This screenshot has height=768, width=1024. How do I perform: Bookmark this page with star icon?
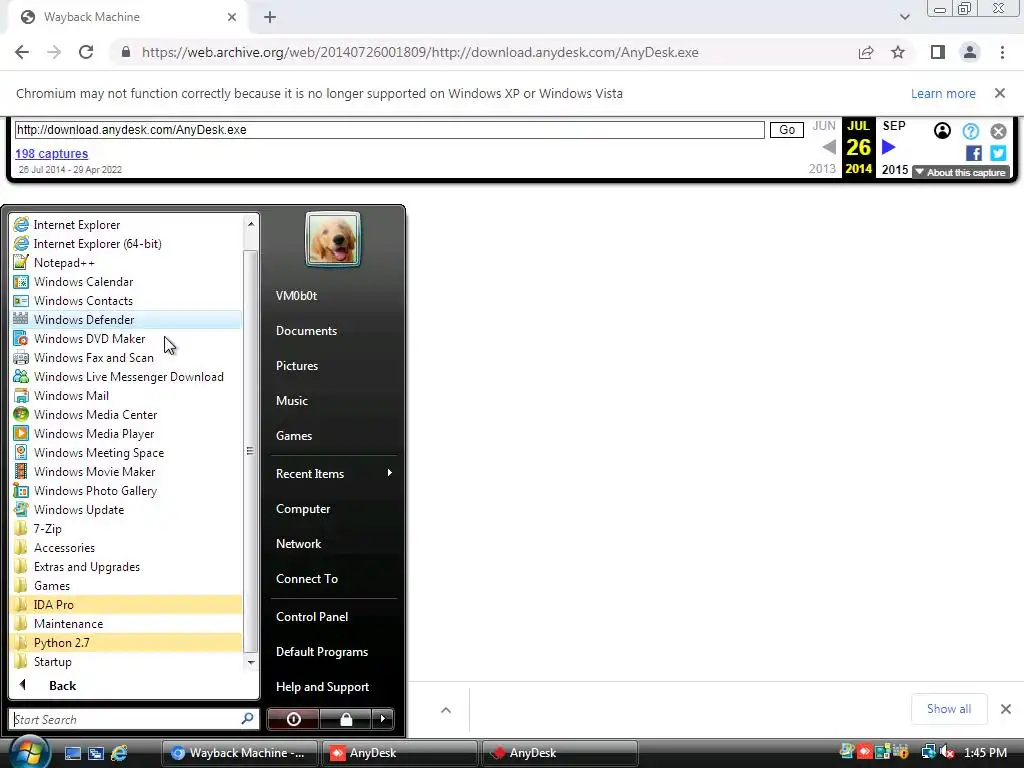pos(898,52)
